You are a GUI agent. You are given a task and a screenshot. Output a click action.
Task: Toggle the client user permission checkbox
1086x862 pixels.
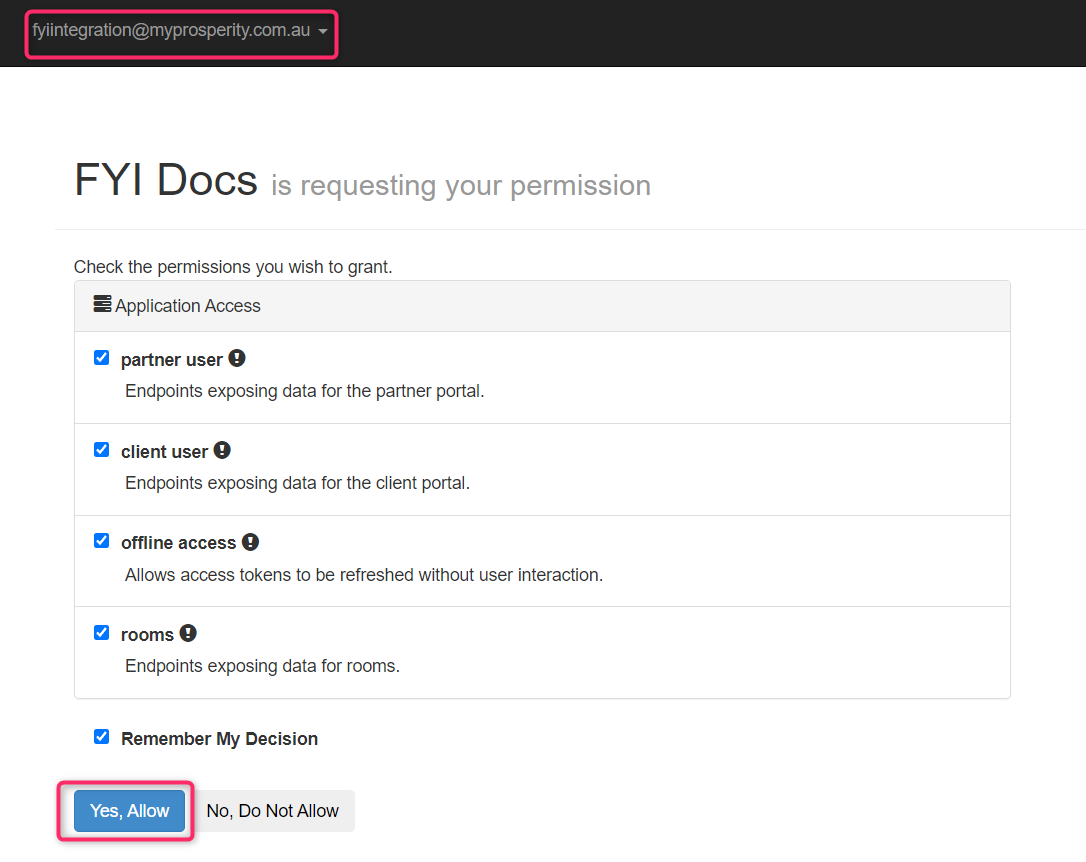point(101,450)
